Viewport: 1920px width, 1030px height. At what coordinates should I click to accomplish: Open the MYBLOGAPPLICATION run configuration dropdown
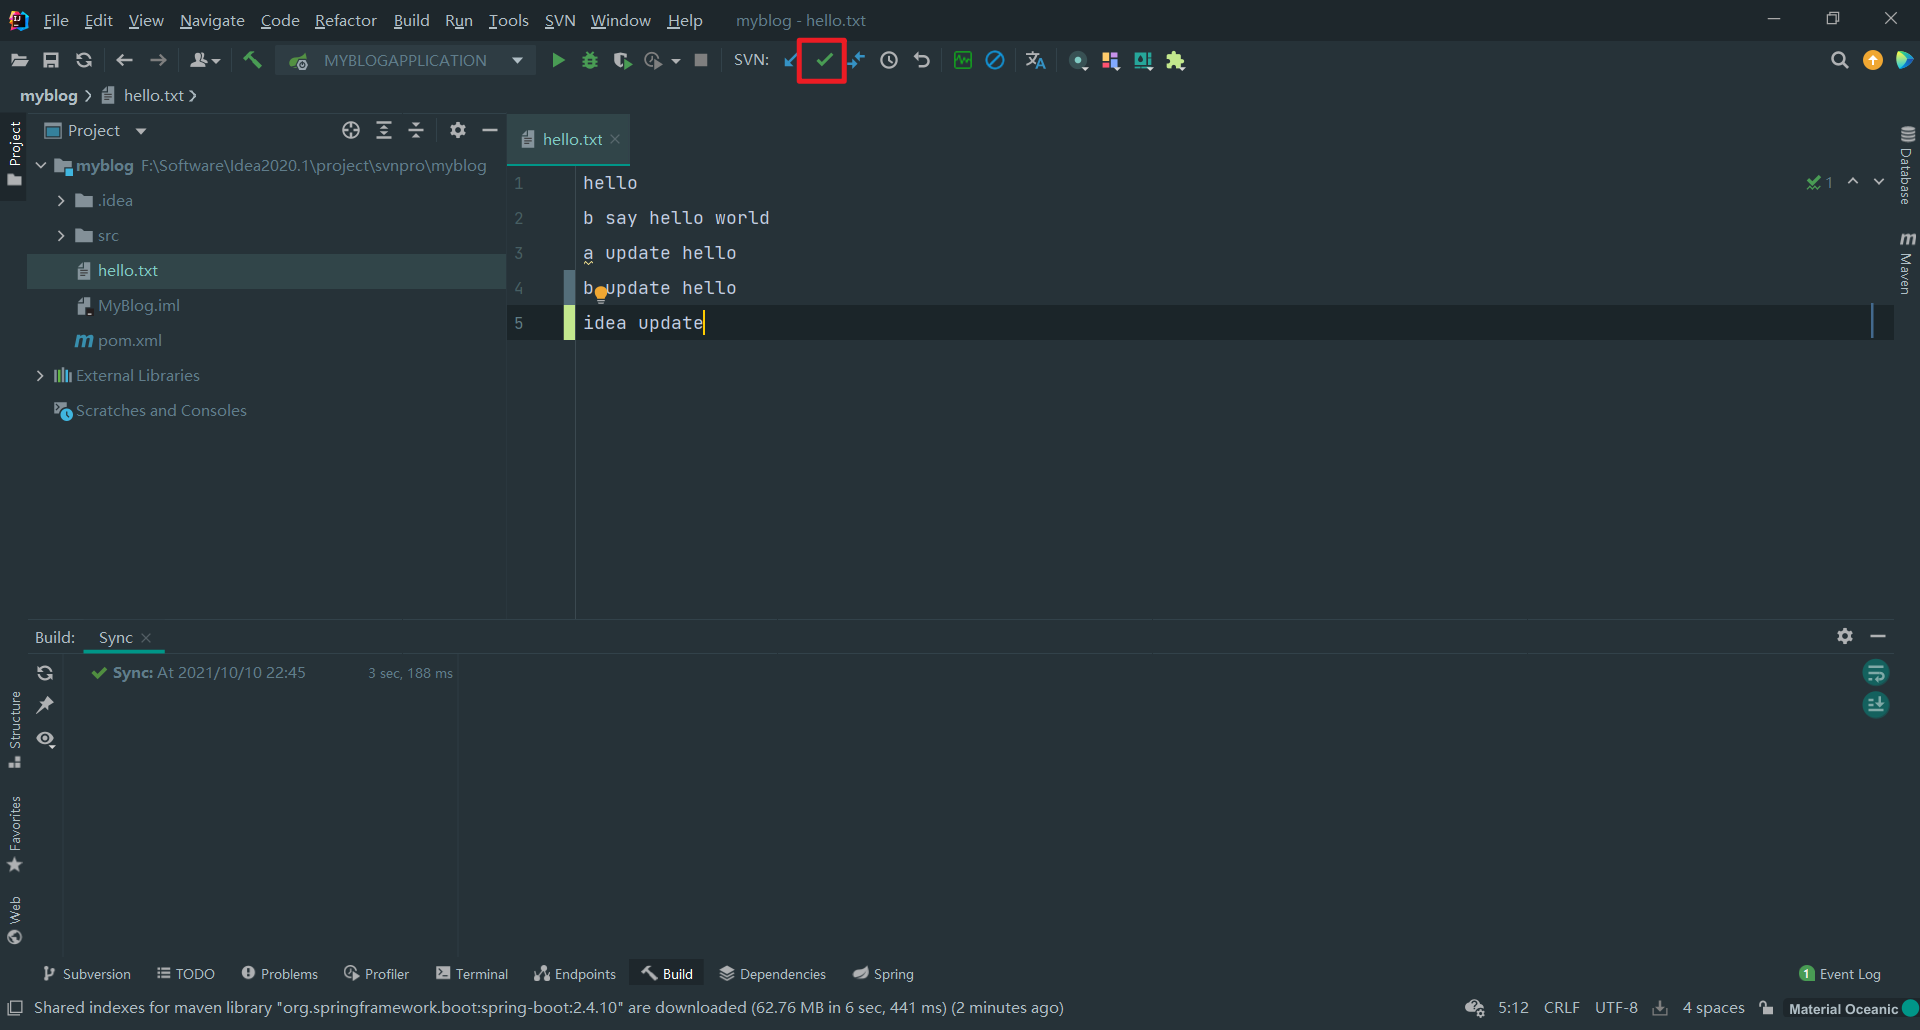pos(517,61)
